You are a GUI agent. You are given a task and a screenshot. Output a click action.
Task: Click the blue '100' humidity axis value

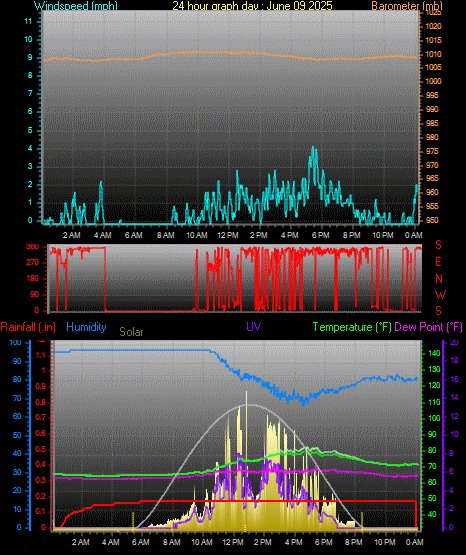point(15,342)
